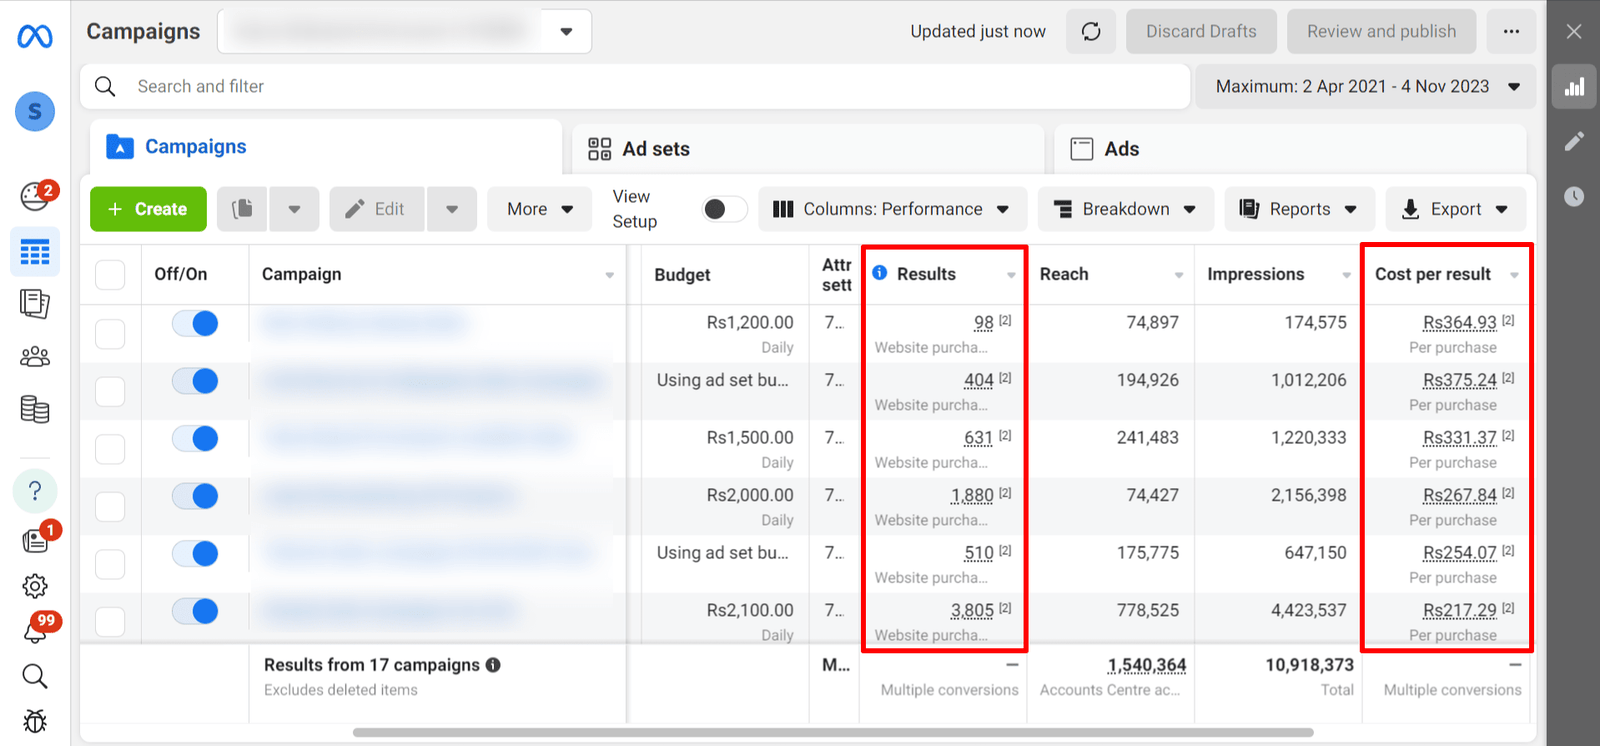Viewport: 1600px width, 746px height.
Task: Open notifications bell in left sidebar
Action: click(x=35, y=630)
